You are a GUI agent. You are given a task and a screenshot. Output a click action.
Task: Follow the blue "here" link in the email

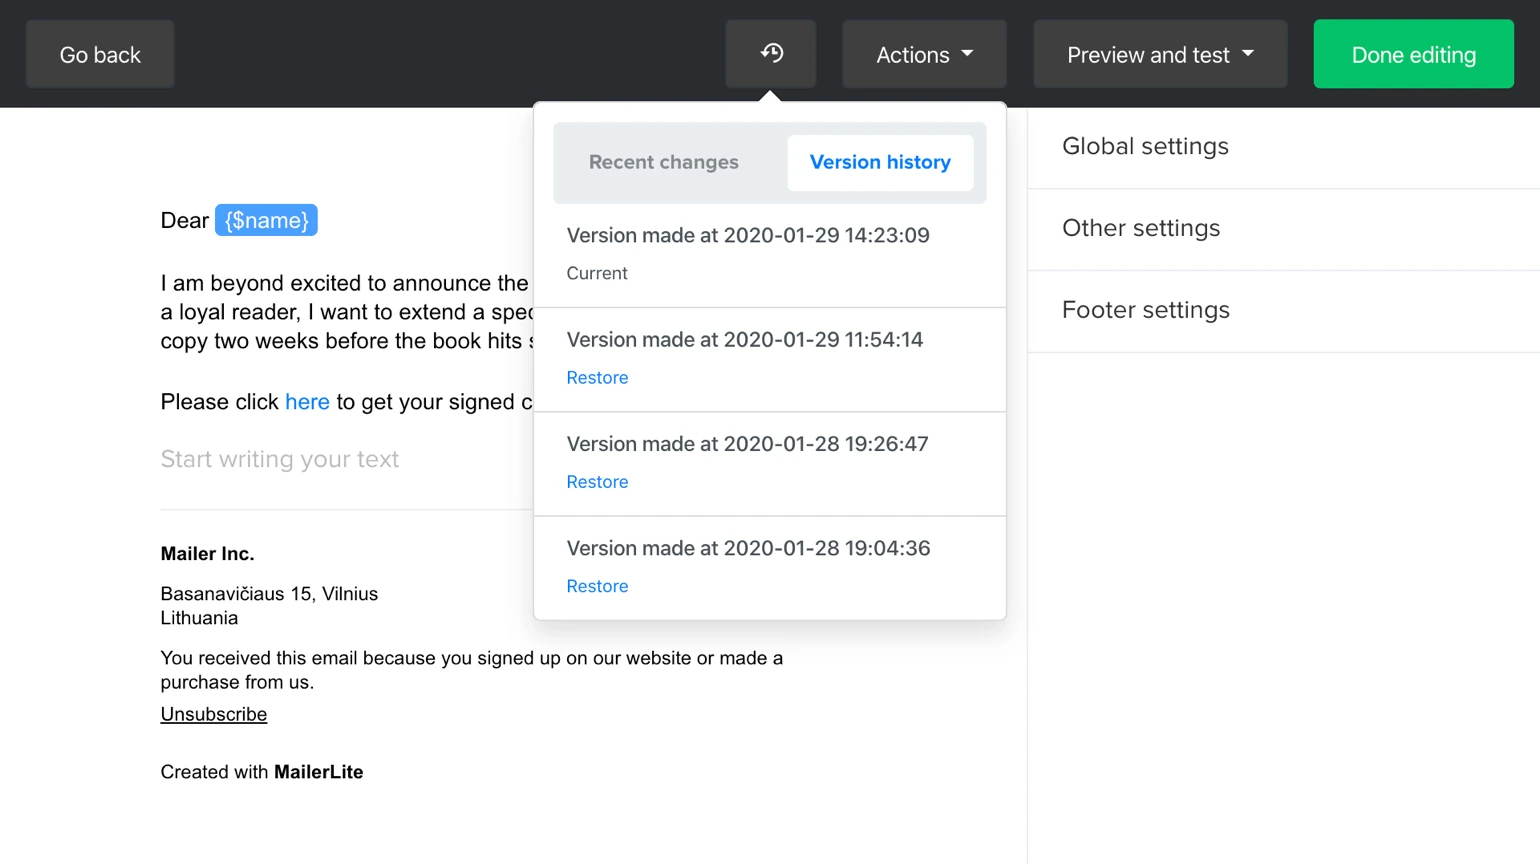pos(307,402)
